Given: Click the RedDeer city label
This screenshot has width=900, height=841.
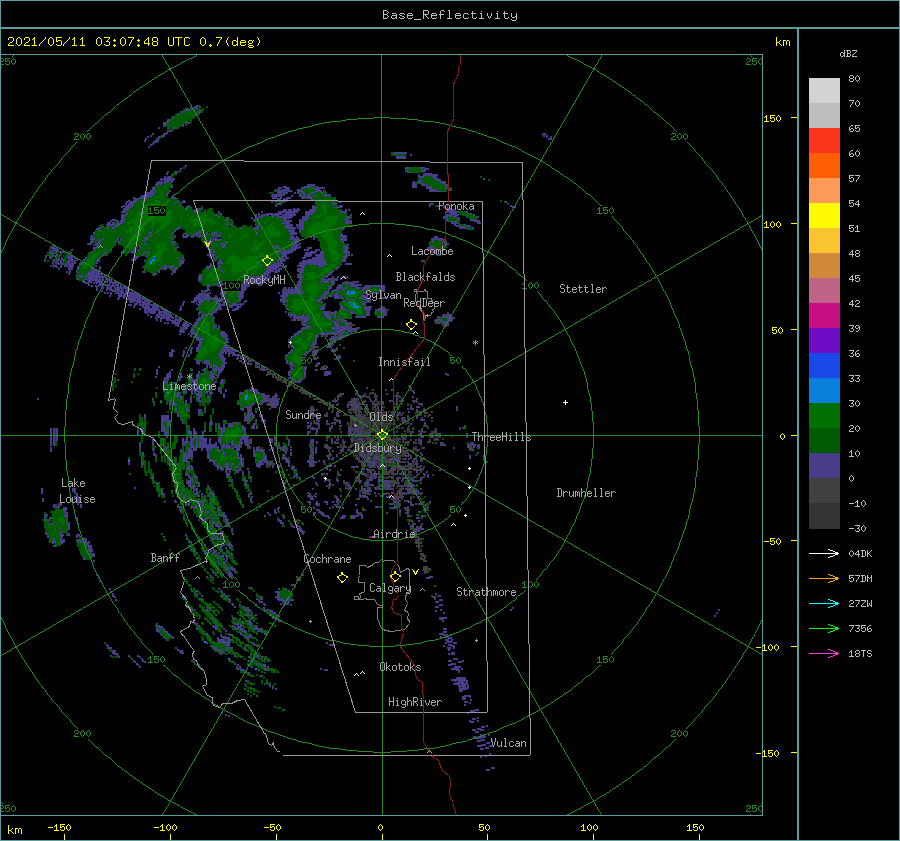Looking at the screenshot, I should [x=424, y=303].
